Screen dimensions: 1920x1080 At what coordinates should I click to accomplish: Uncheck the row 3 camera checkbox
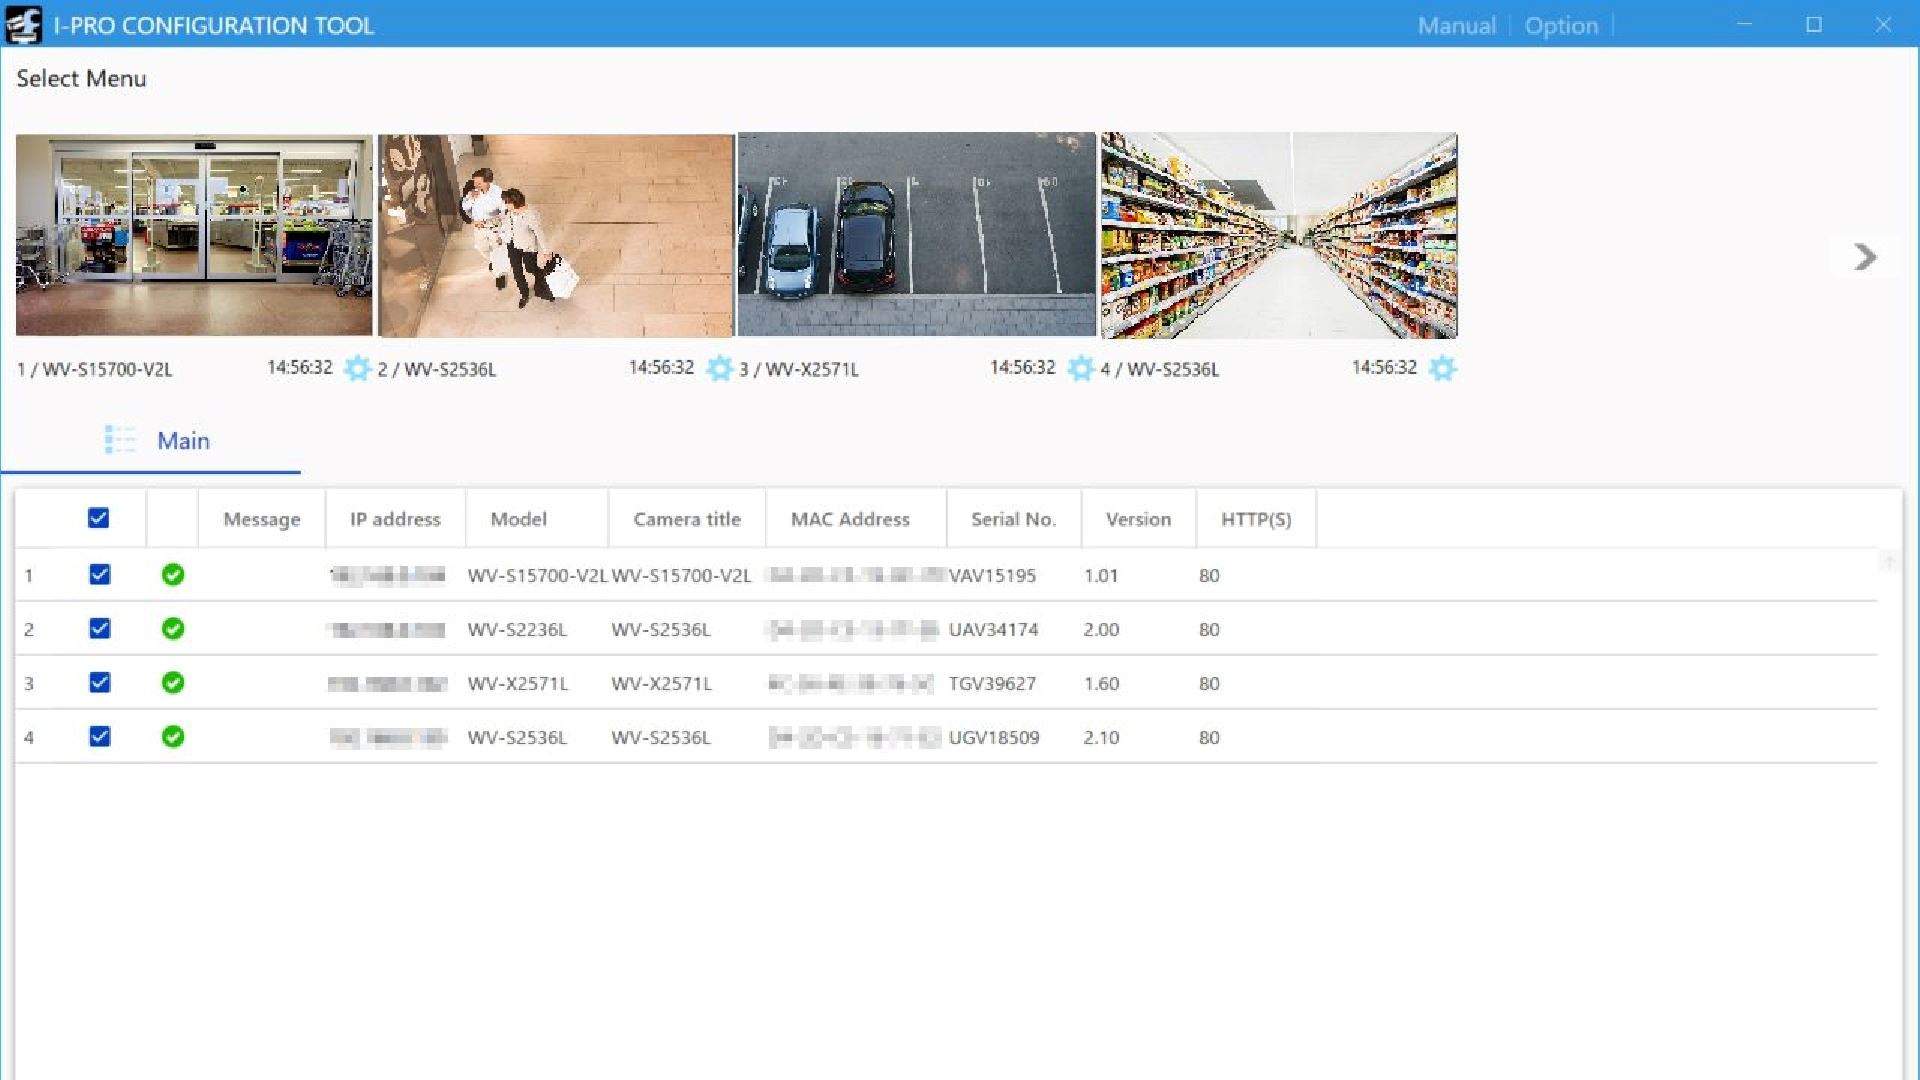click(x=99, y=682)
